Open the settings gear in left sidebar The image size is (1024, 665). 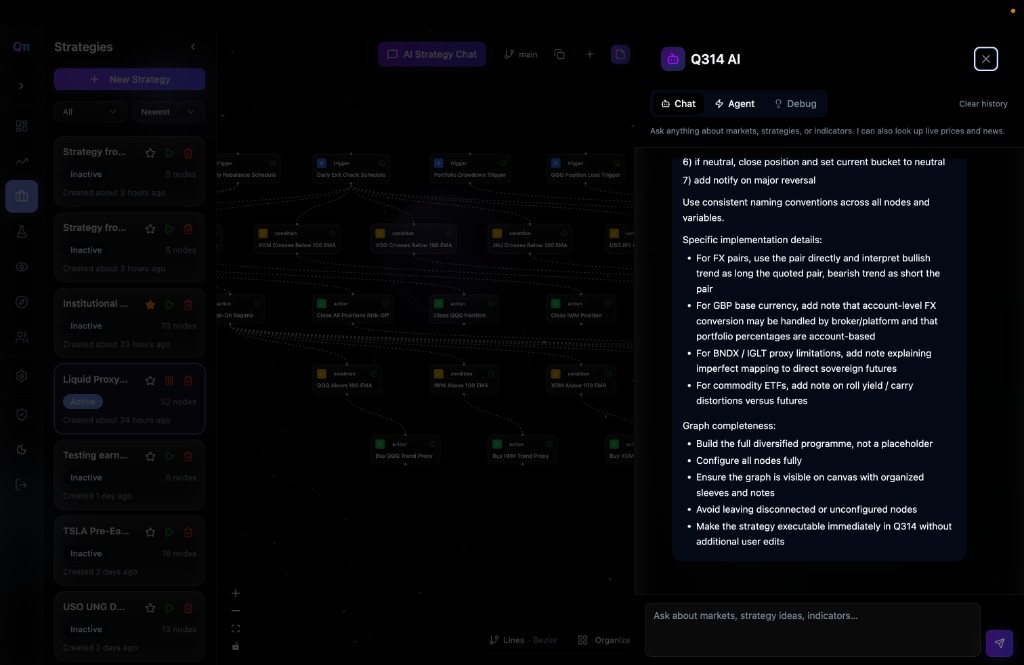(x=21, y=378)
